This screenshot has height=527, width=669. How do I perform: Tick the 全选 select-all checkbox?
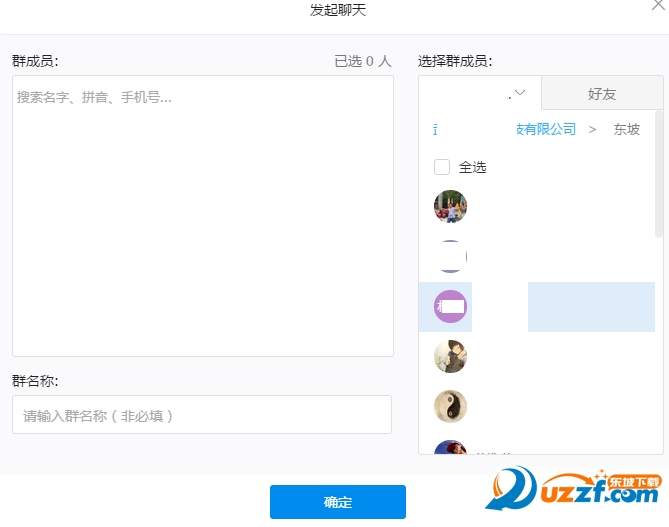[x=442, y=167]
